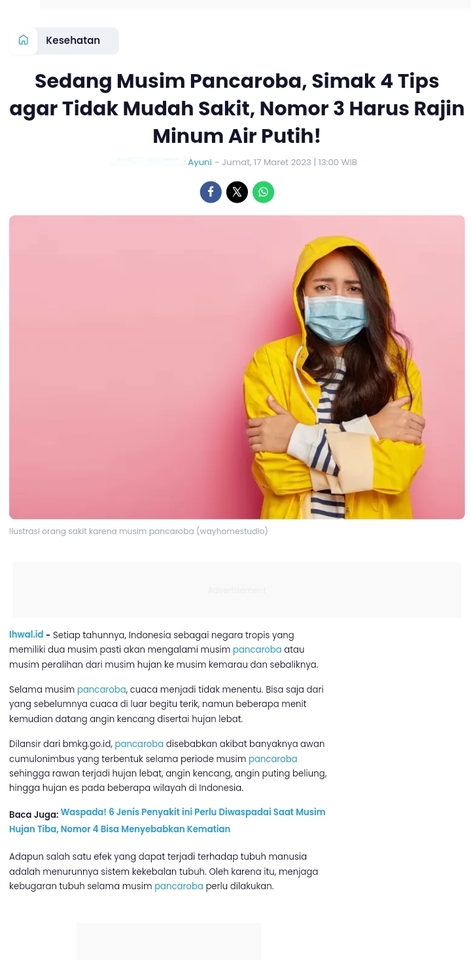
Task: Open the home page via house icon
Action: tap(23, 40)
